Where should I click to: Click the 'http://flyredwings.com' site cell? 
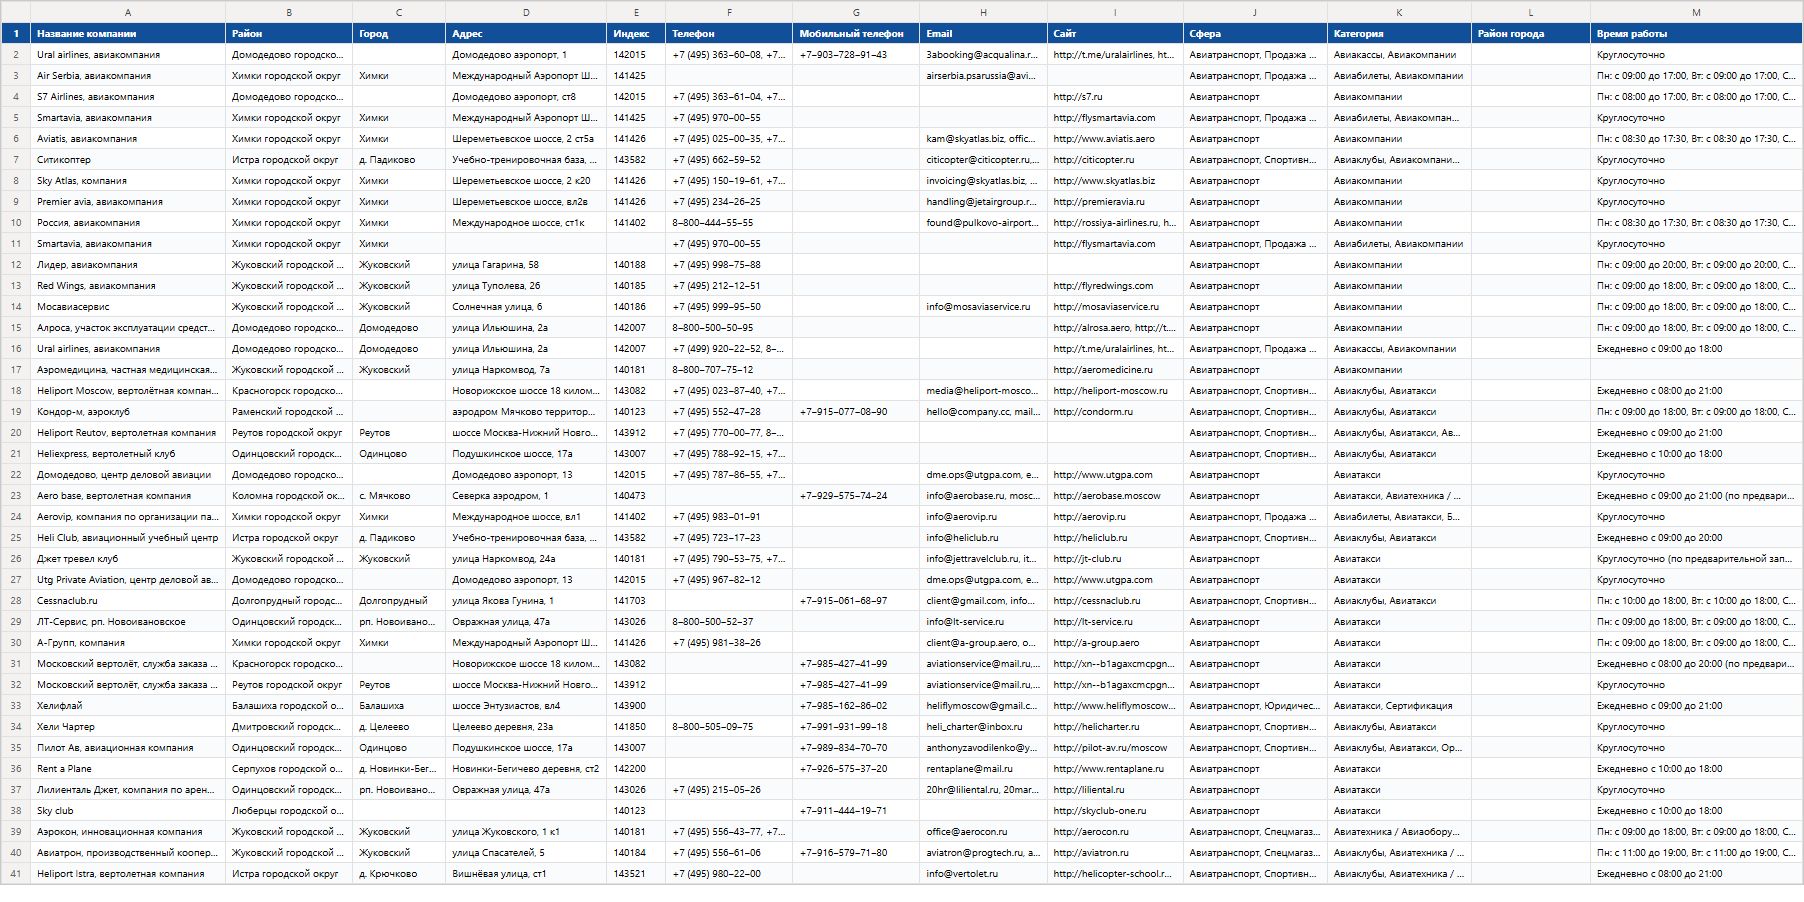coord(1115,286)
